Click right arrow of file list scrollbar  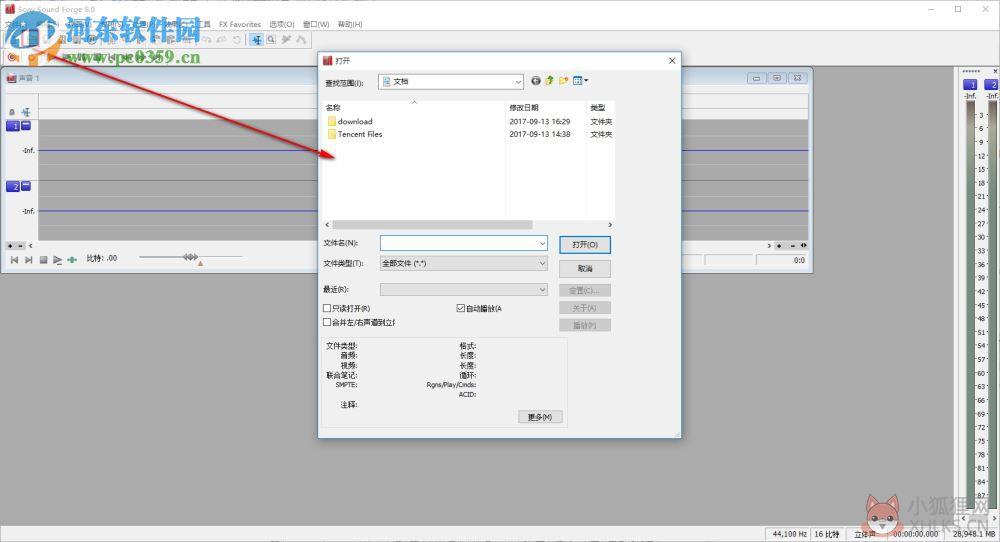click(610, 224)
